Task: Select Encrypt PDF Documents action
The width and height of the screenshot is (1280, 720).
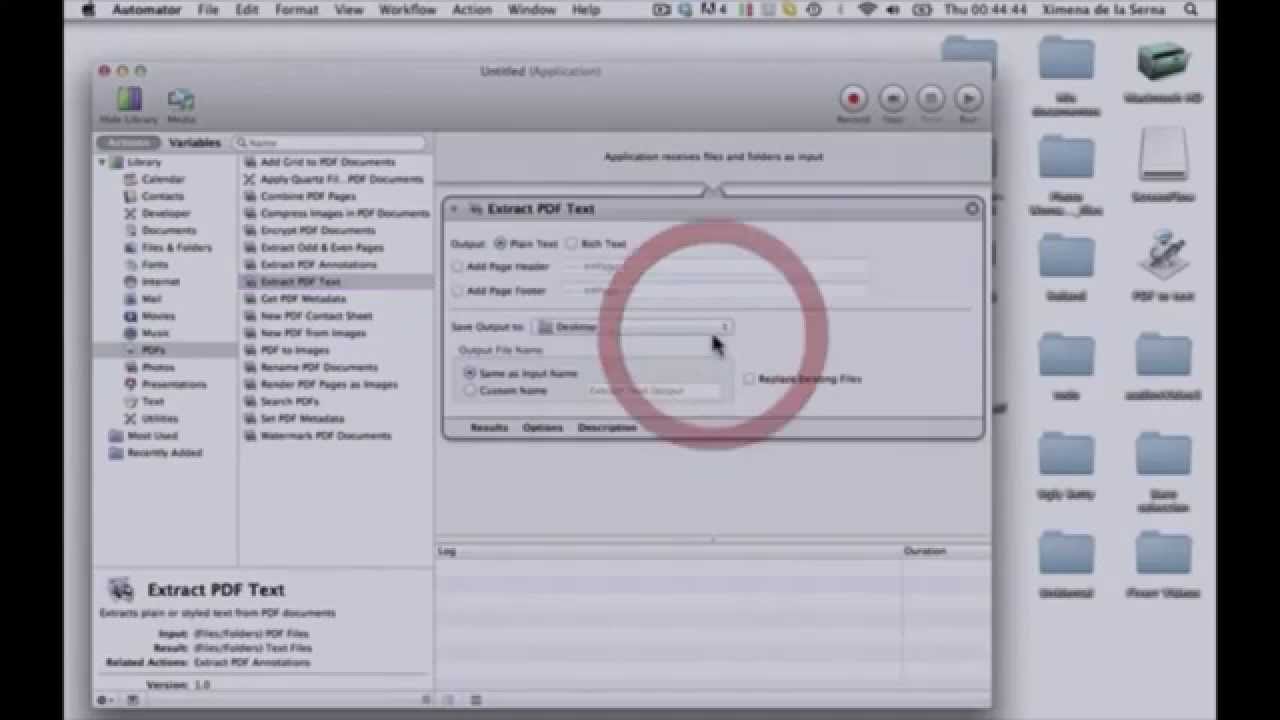Action: click(318, 230)
